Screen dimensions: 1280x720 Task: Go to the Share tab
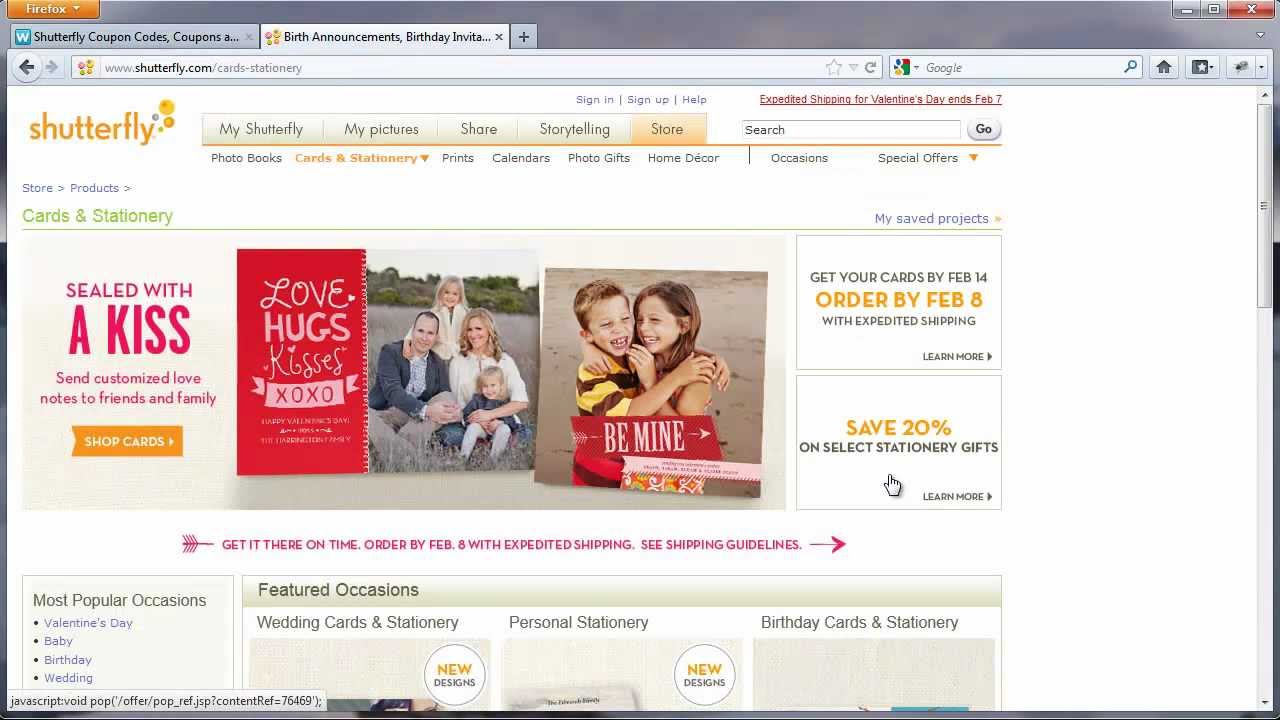coord(479,129)
